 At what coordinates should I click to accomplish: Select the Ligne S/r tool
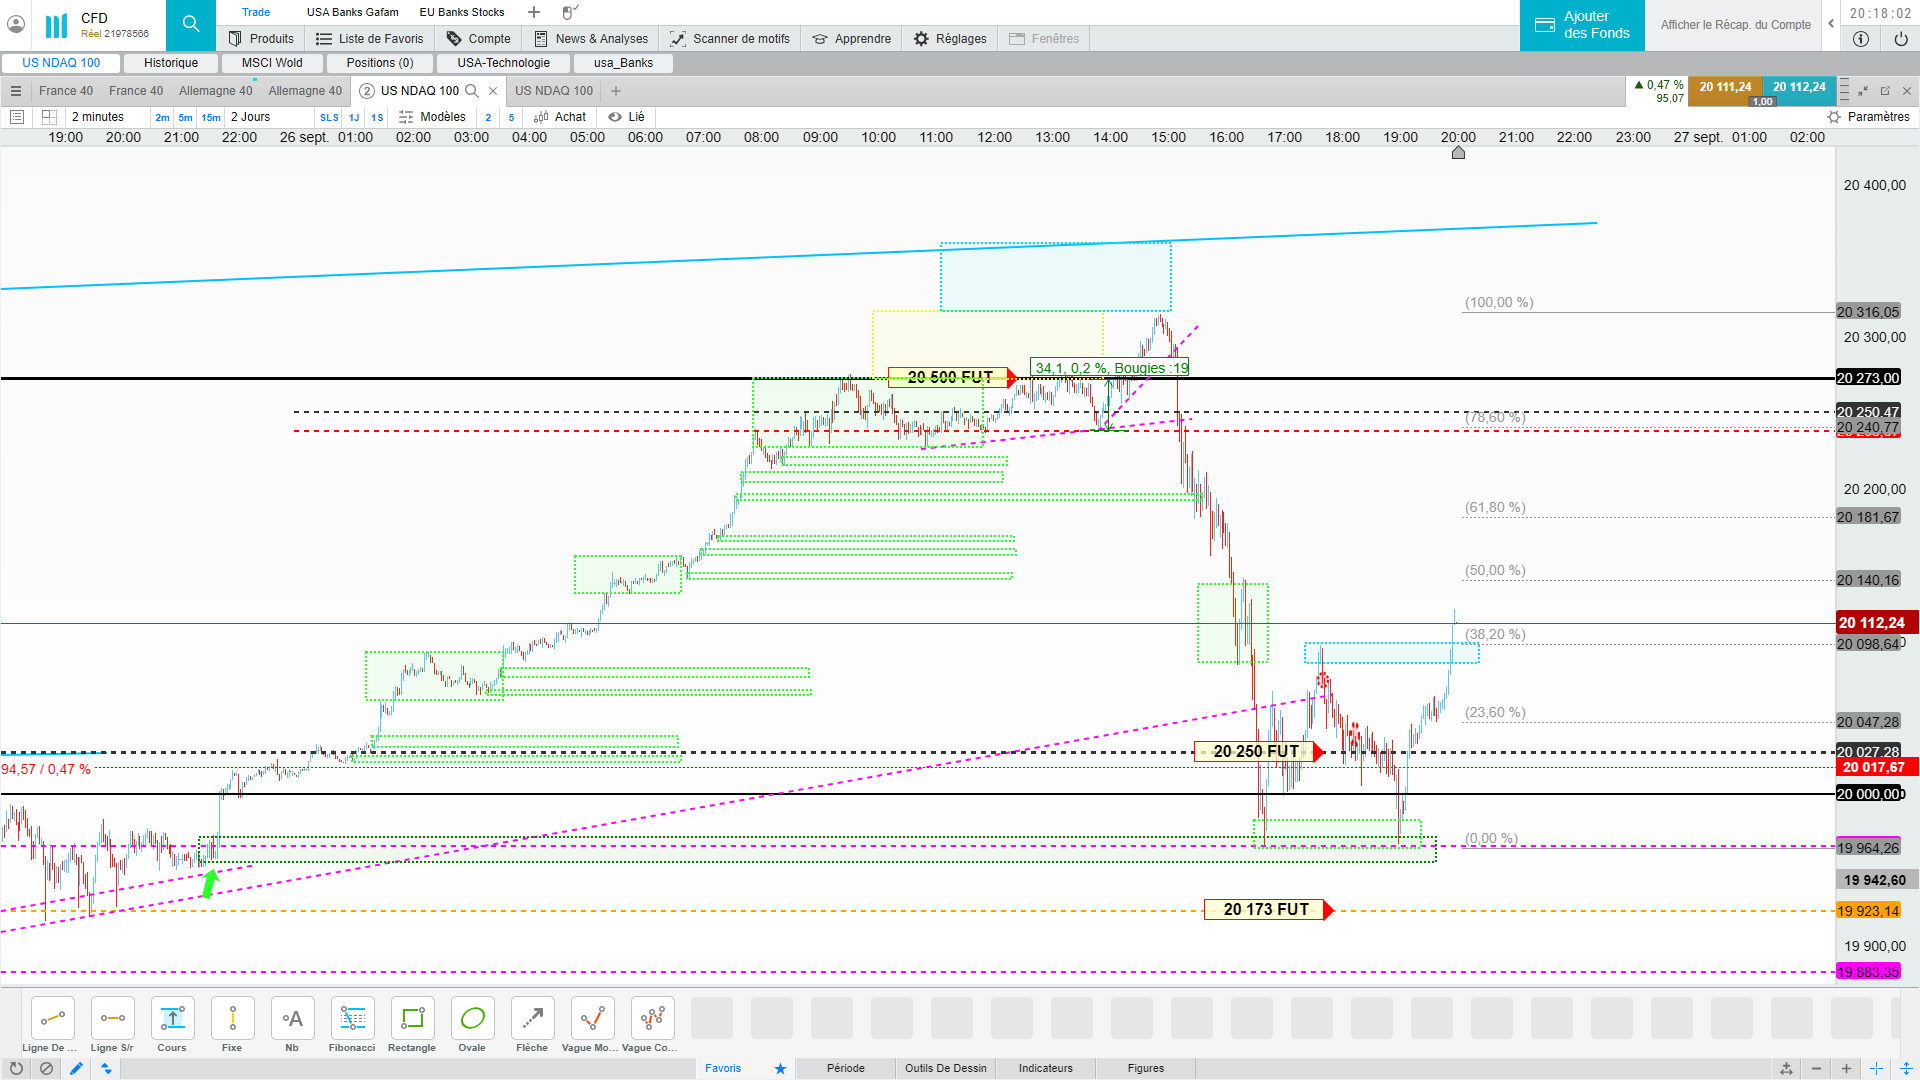pyautogui.click(x=112, y=1019)
